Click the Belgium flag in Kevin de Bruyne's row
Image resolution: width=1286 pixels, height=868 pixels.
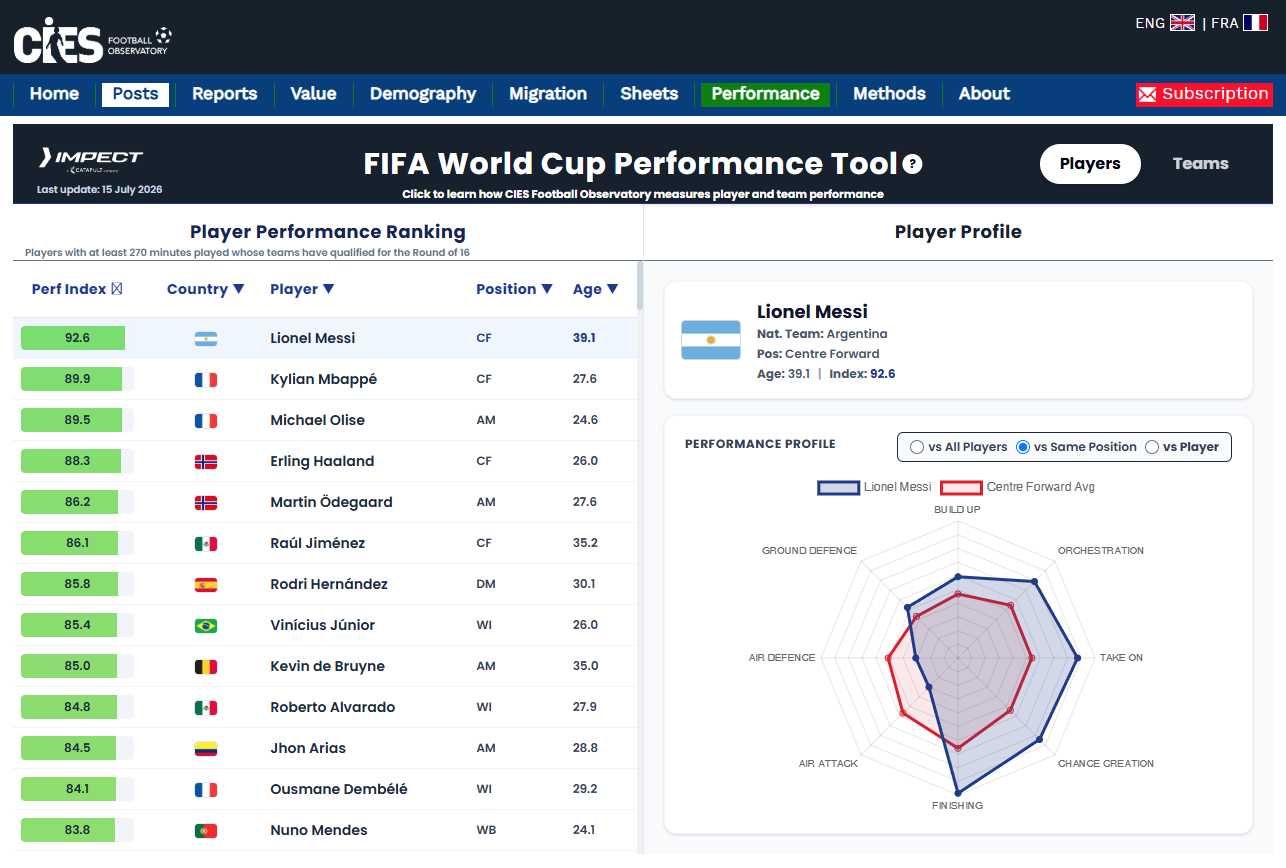(x=206, y=667)
